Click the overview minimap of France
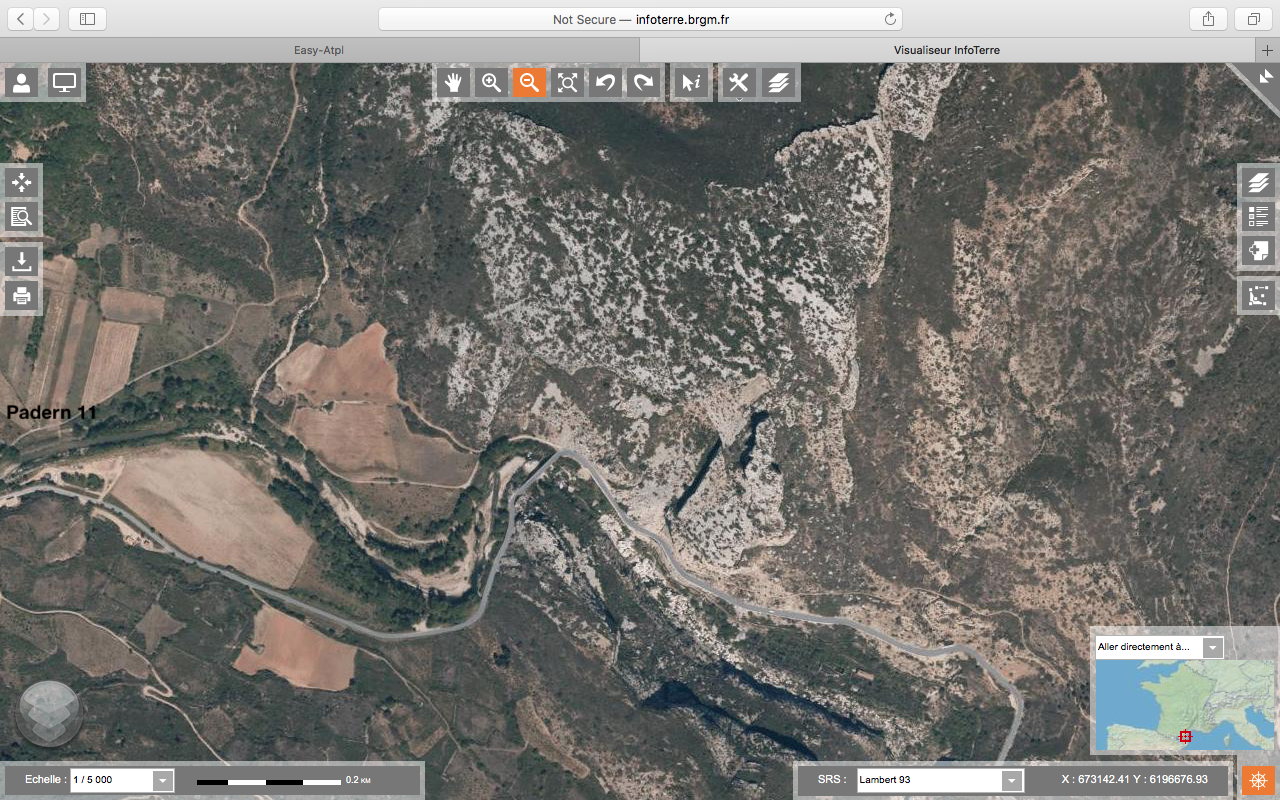 tap(1180, 705)
